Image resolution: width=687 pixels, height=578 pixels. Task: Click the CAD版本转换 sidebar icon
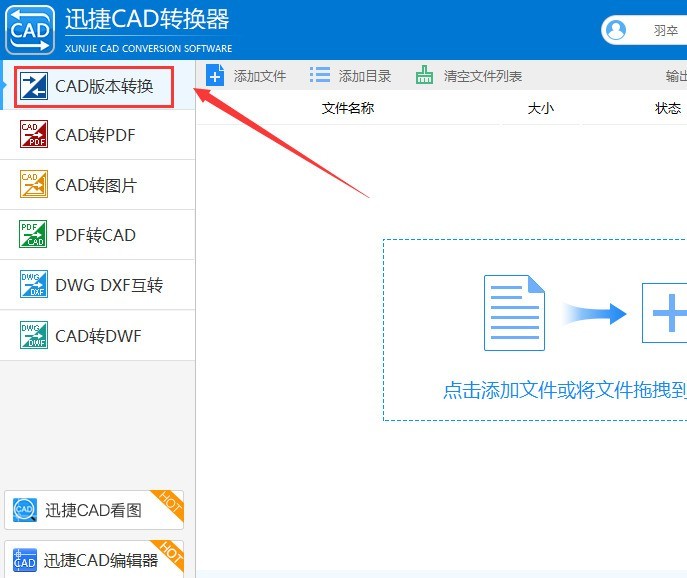(x=34, y=86)
